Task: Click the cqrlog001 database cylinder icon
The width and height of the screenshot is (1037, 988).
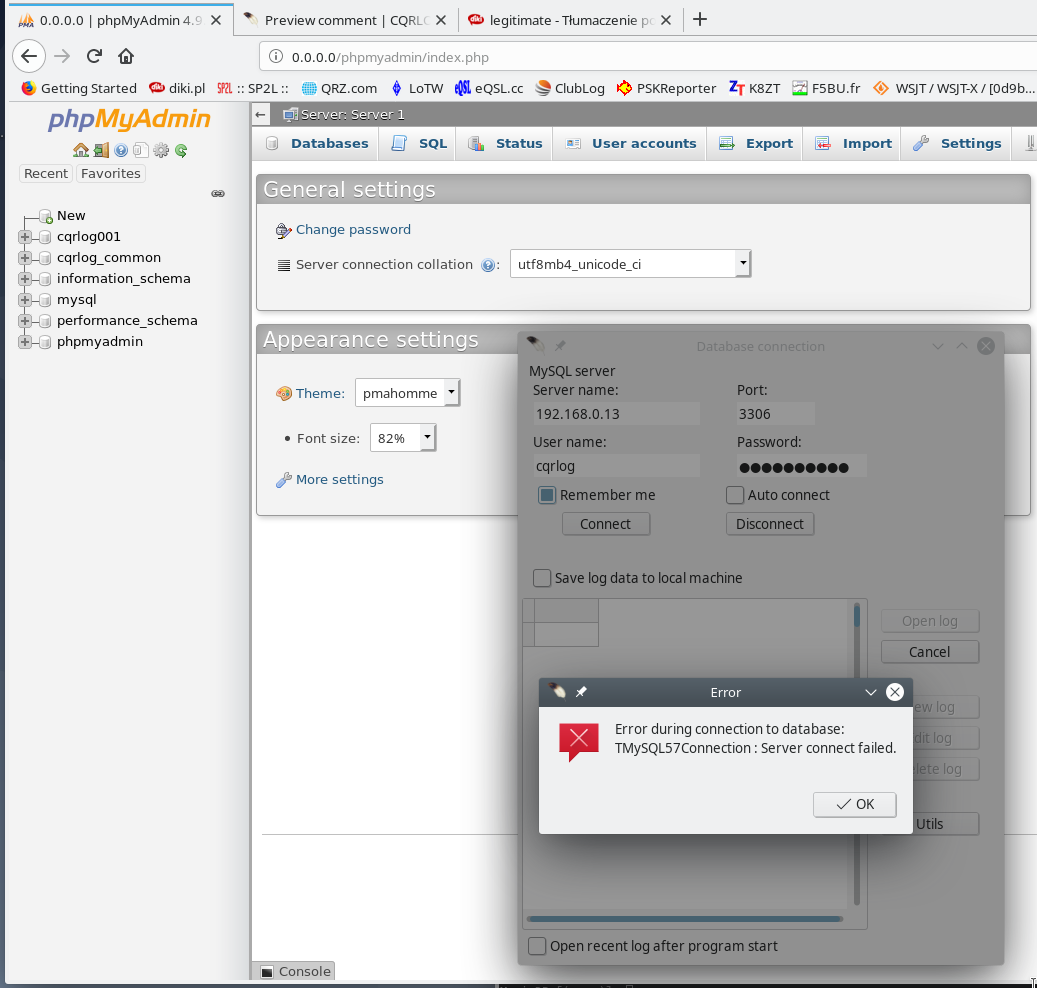Action: [x=45, y=237]
